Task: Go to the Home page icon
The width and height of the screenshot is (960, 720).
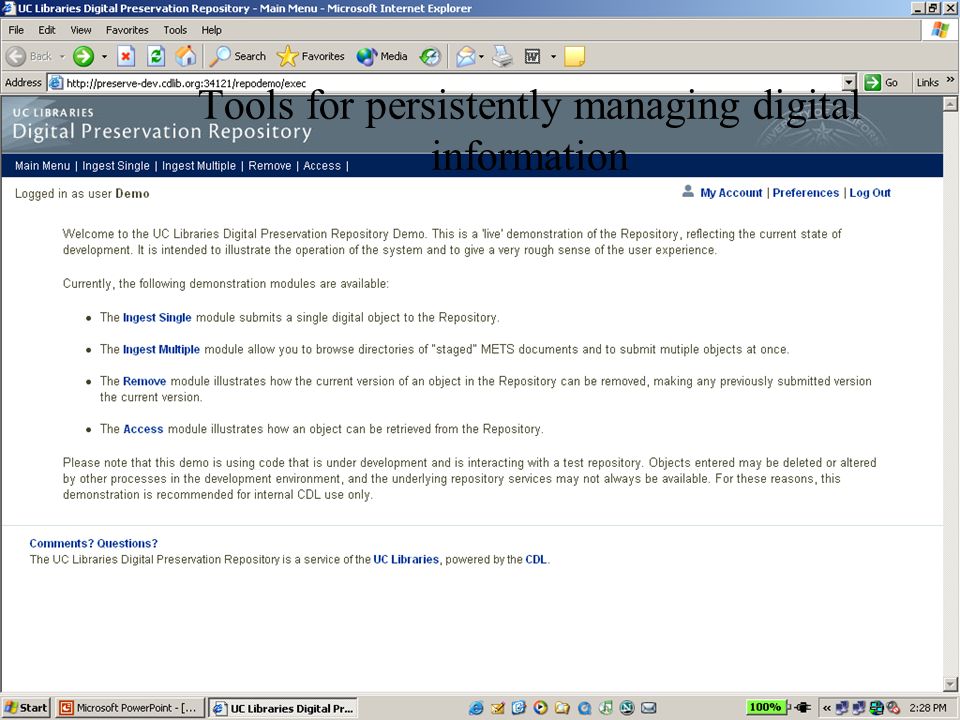Action: pyautogui.click(x=186, y=56)
